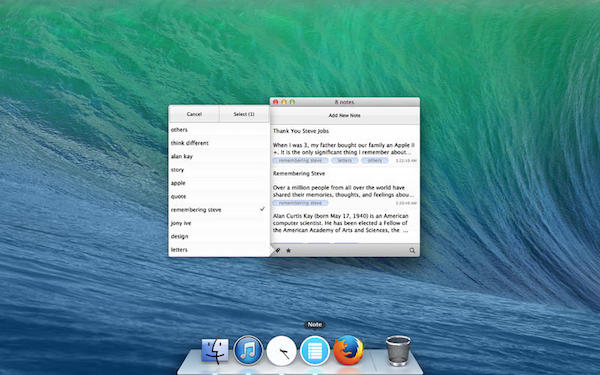Check the alan kay tag
Image resolution: width=600 pixels, height=375 pixels.
click(218, 157)
